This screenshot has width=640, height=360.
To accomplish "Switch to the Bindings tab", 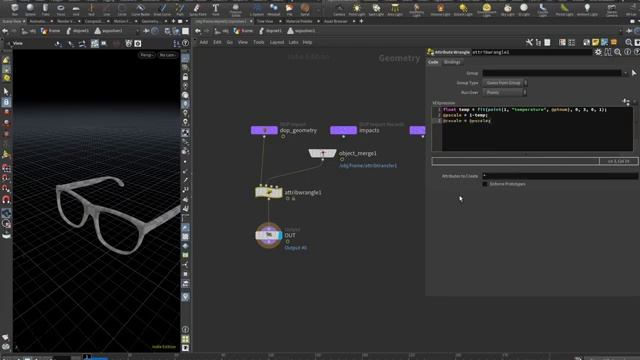I will click(x=452, y=62).
